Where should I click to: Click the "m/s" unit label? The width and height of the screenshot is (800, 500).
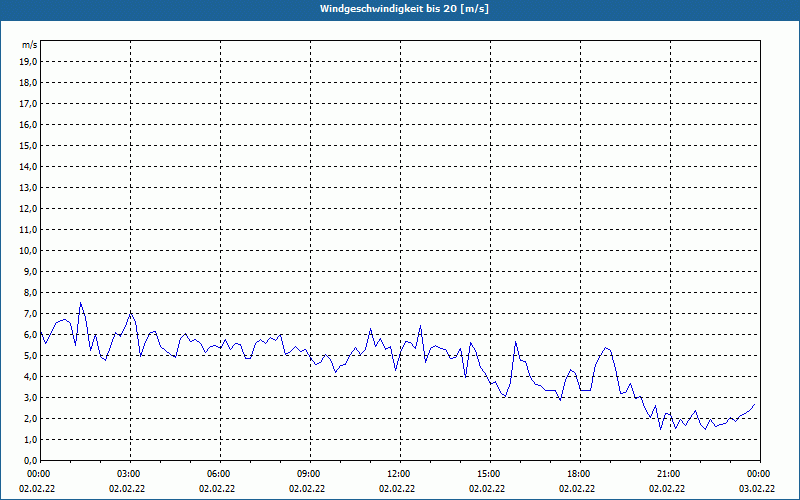pyautogui.click(x=29, y=45)
